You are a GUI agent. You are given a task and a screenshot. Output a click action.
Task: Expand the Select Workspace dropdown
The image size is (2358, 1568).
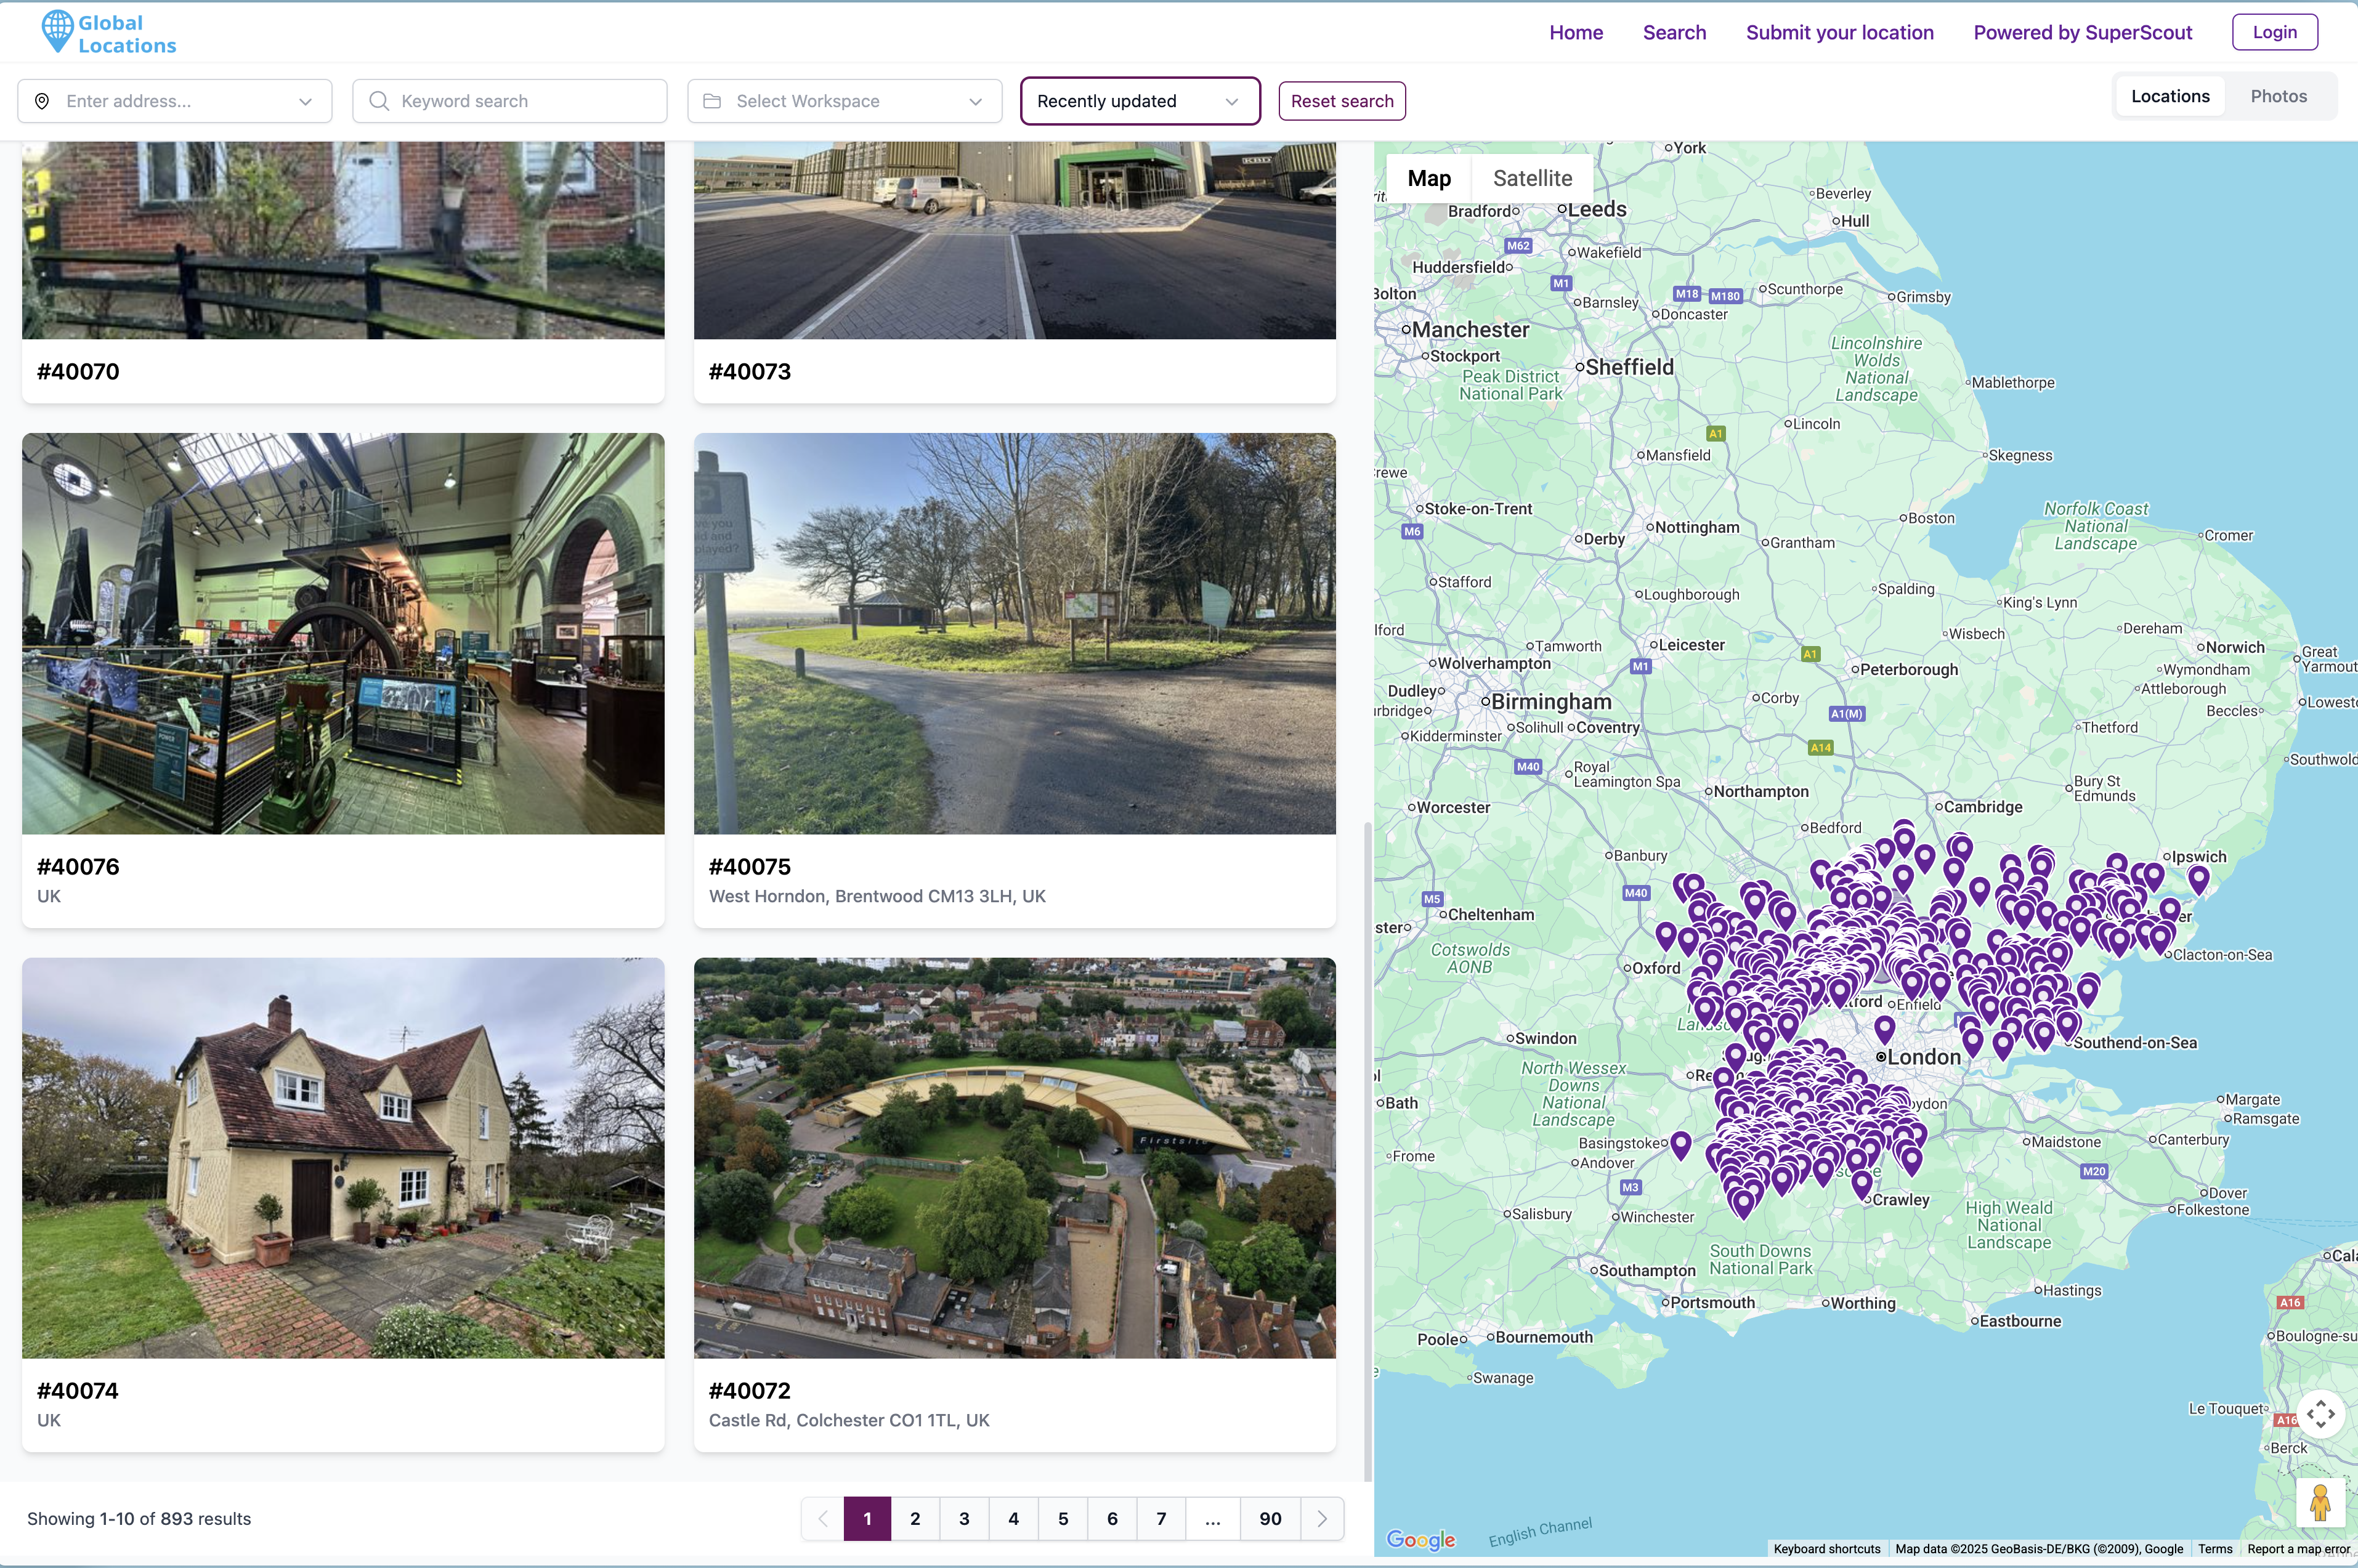(x=975, y=101)
